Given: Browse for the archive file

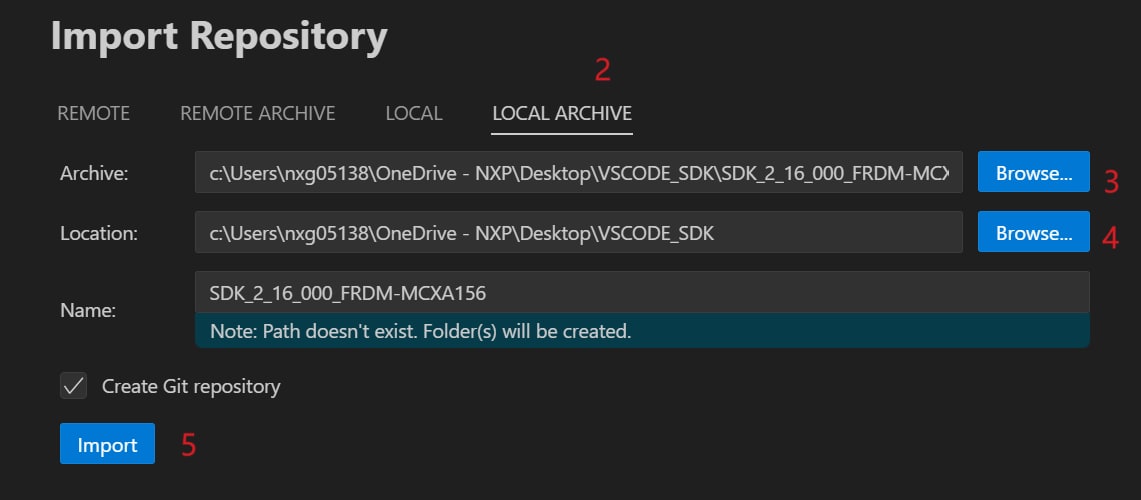Looking at the screenshot, I should 1033,172.
